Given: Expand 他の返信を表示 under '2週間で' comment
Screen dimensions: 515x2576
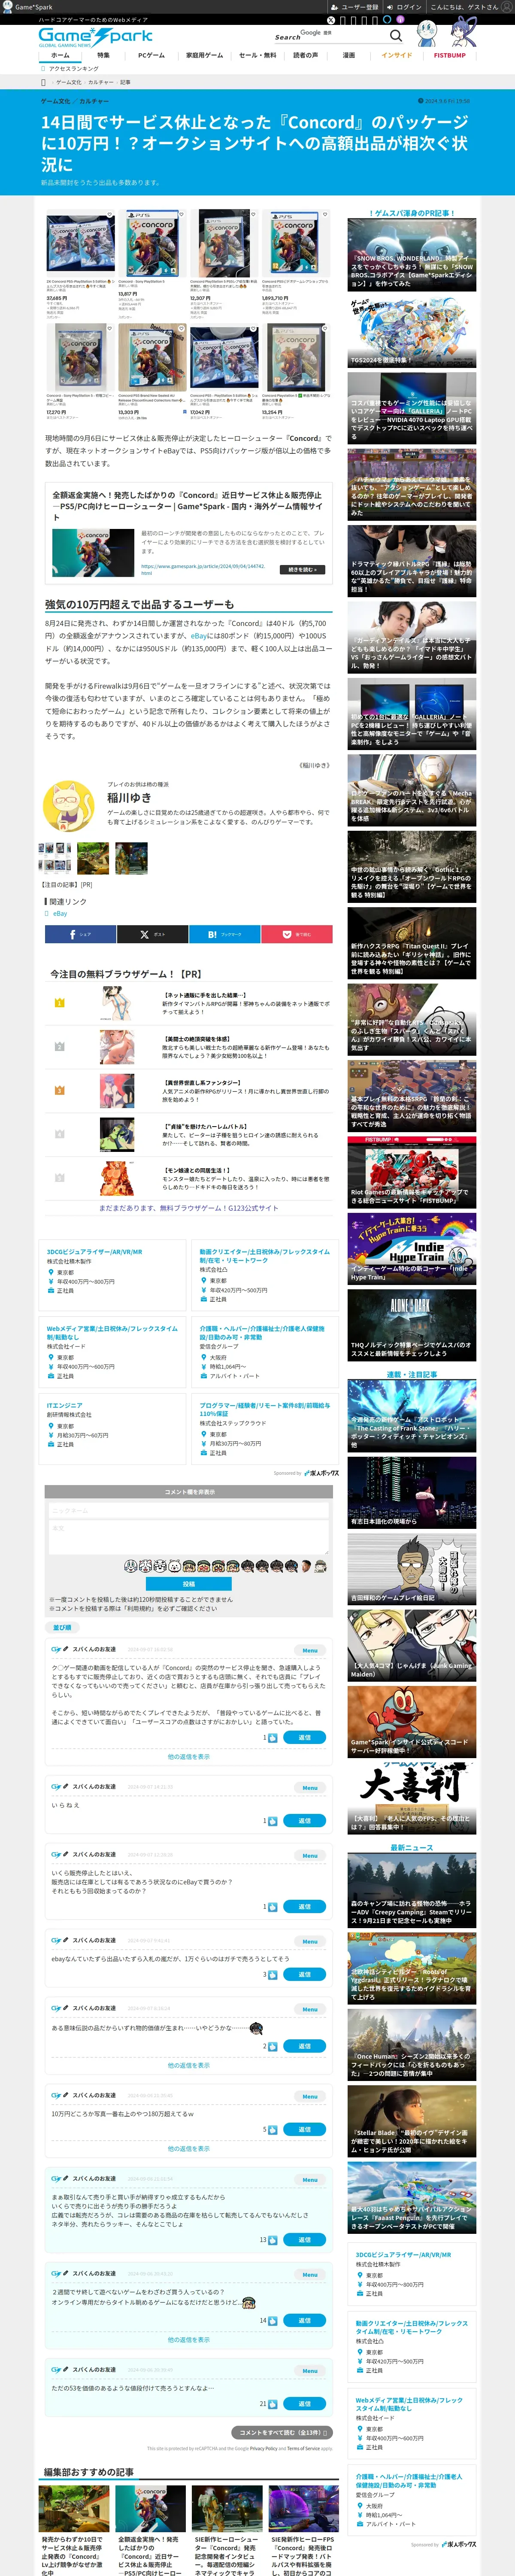Looking at the screenshot, I should [189, 2340].
